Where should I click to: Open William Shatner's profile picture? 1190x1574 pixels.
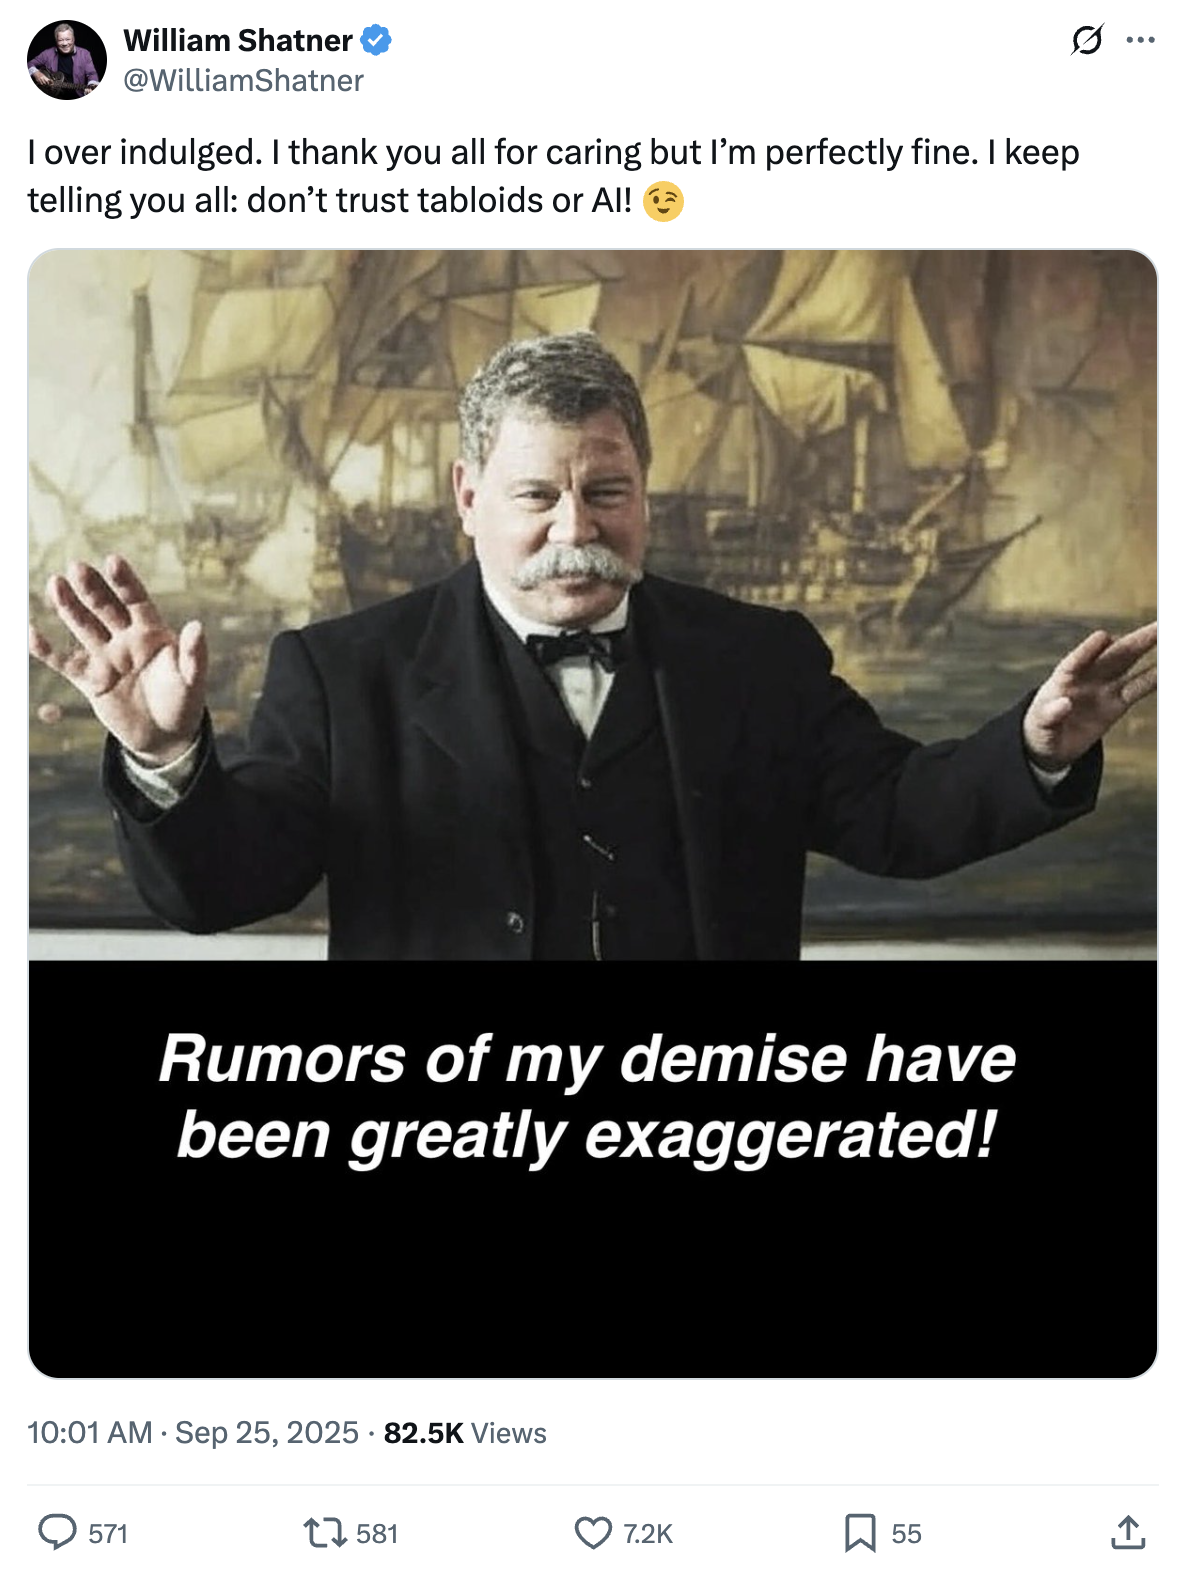67,60
